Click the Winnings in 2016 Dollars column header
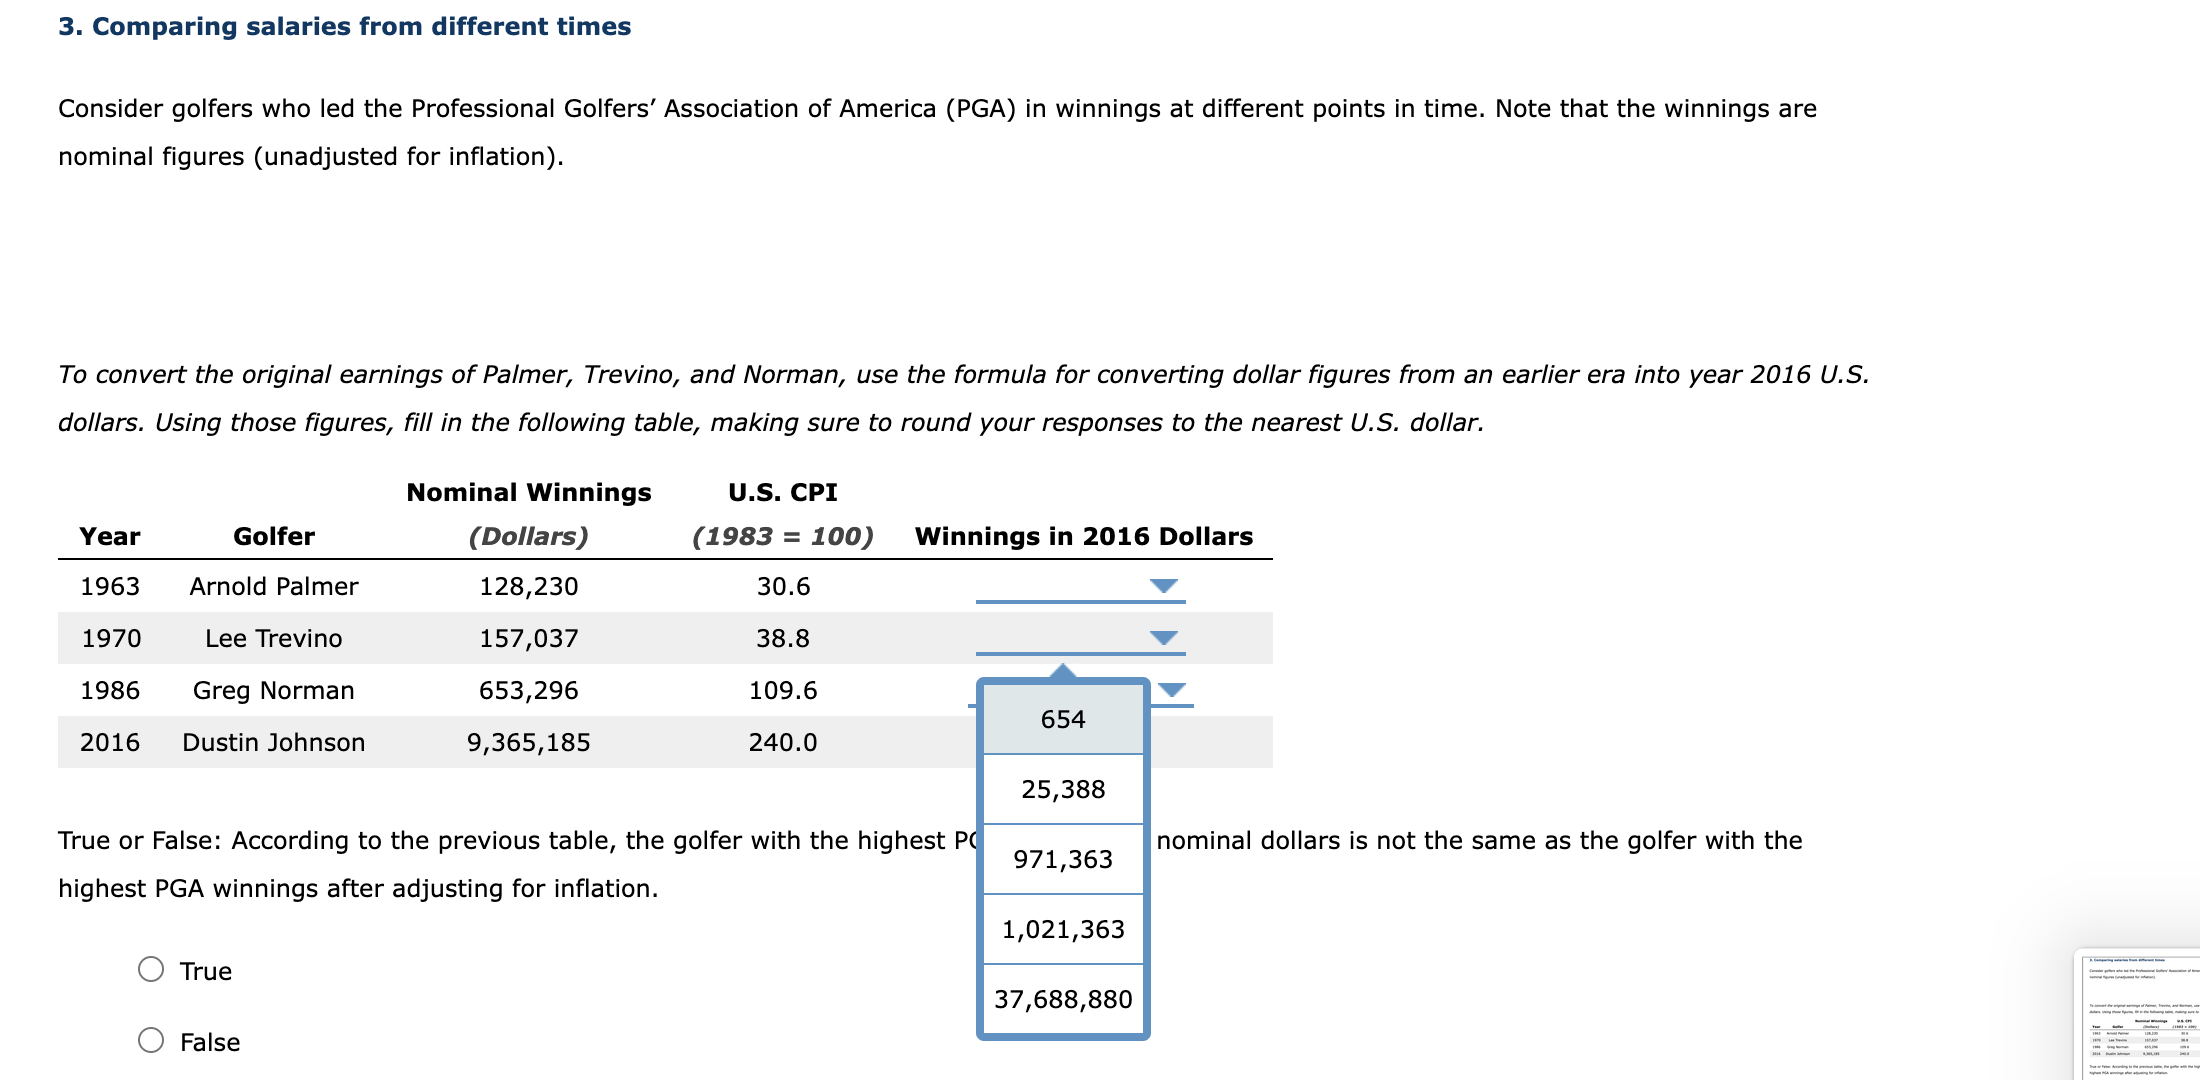This screenshot has width=2200, height=1080. [x=1083, y=536]
